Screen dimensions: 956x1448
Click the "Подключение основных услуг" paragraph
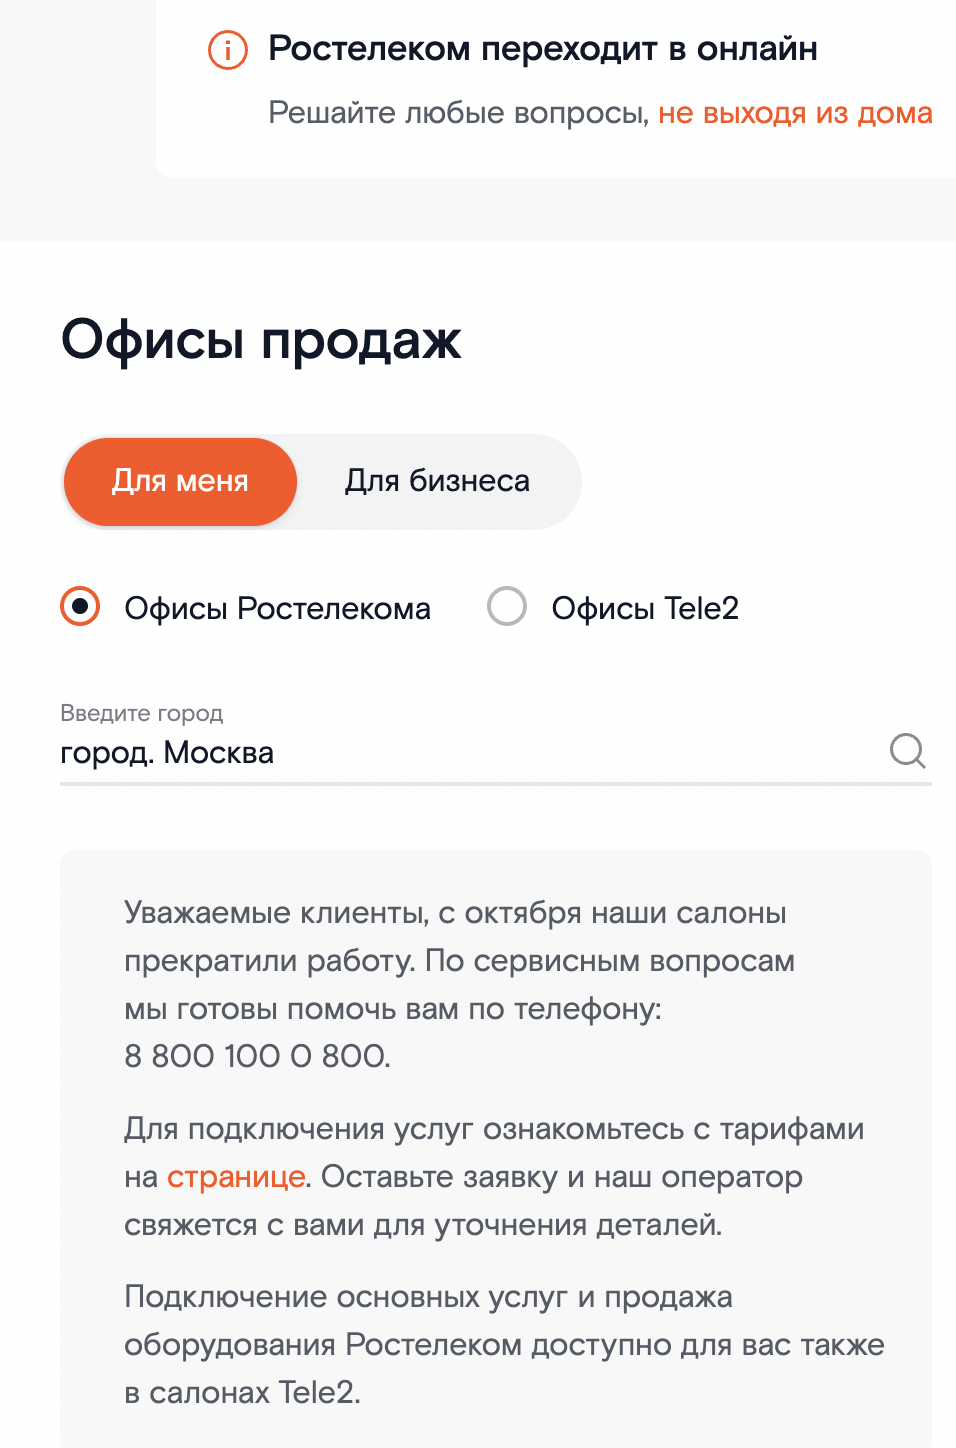pyautogui.click(x=428, y=1297)
